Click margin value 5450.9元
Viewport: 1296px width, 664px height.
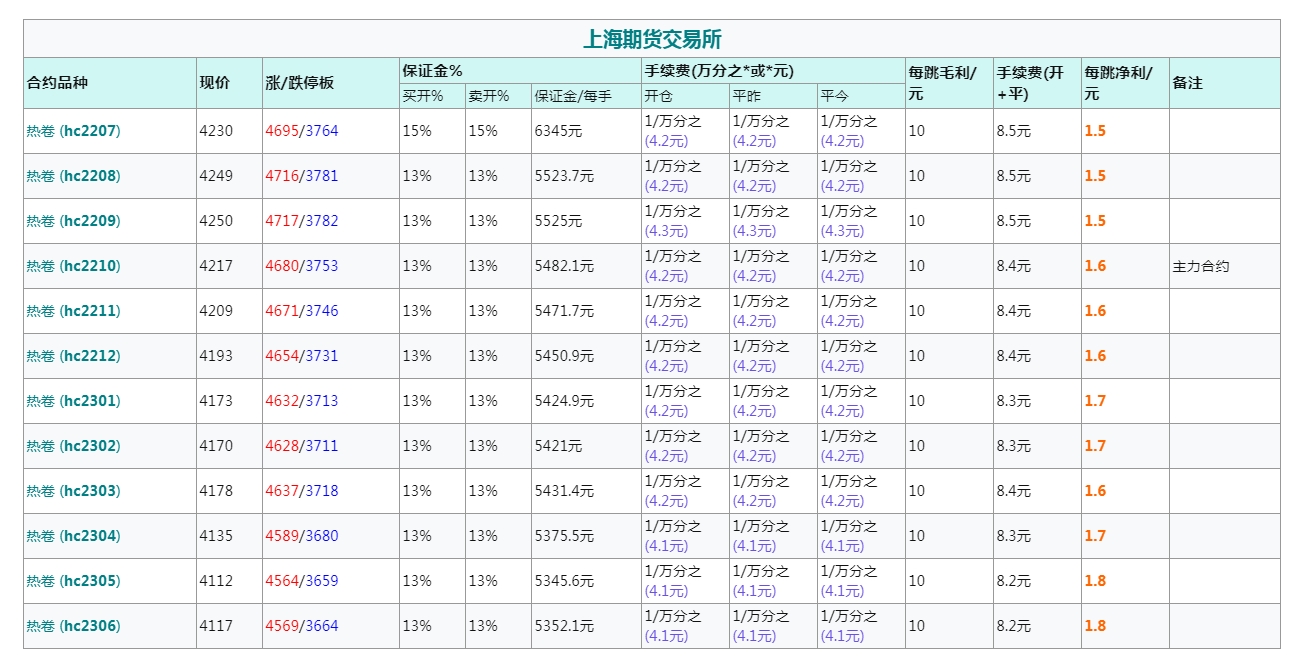point(564,356)
